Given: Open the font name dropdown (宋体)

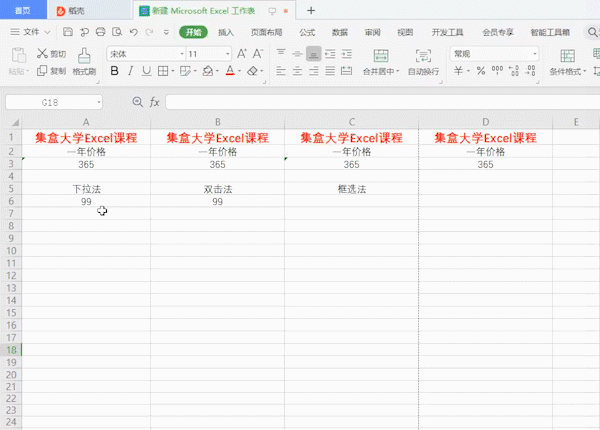Looking at the screenshot, I should coord(182,54).
